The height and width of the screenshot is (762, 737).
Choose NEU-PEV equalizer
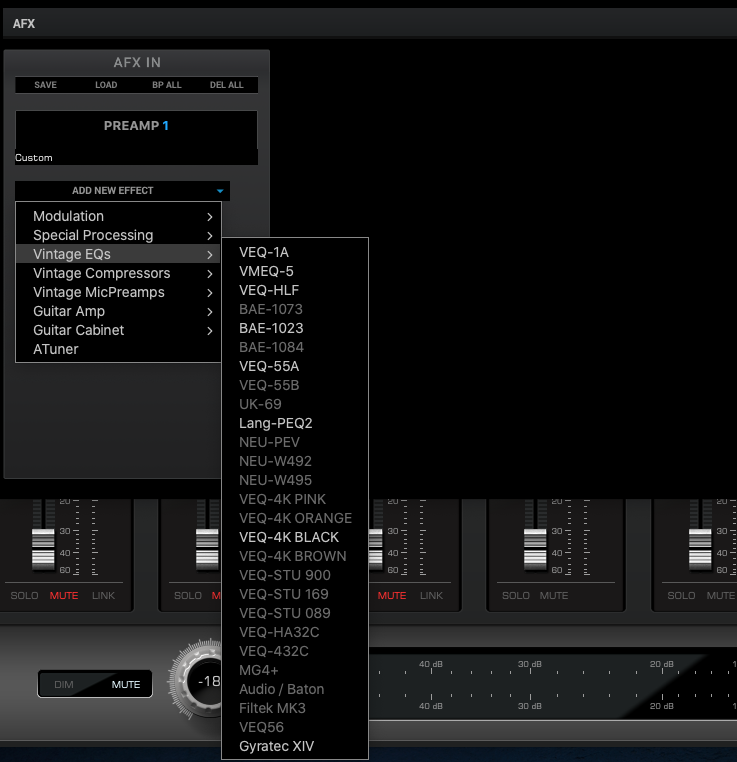[295, 442]
